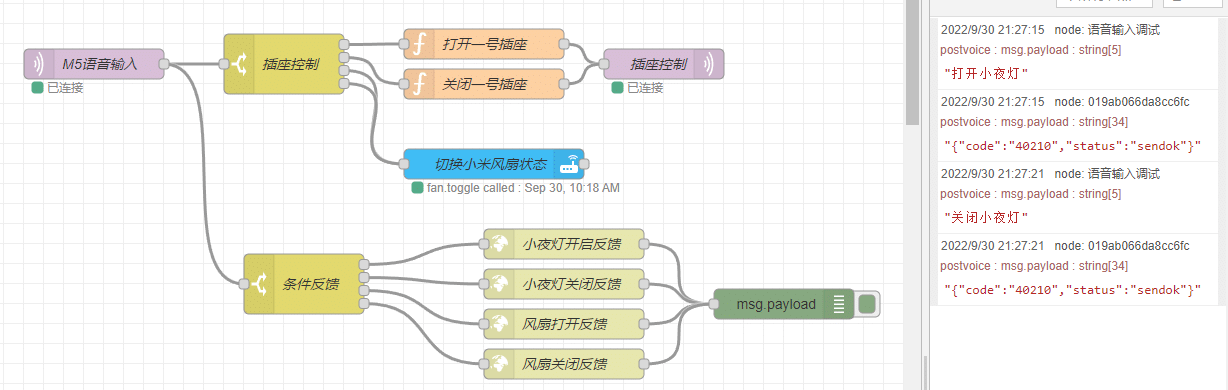Screen dimensions: 1228x390
Task: Click the switch icon on 条件反馈 node
Action: pyautogui.click(x=259, y=284)
